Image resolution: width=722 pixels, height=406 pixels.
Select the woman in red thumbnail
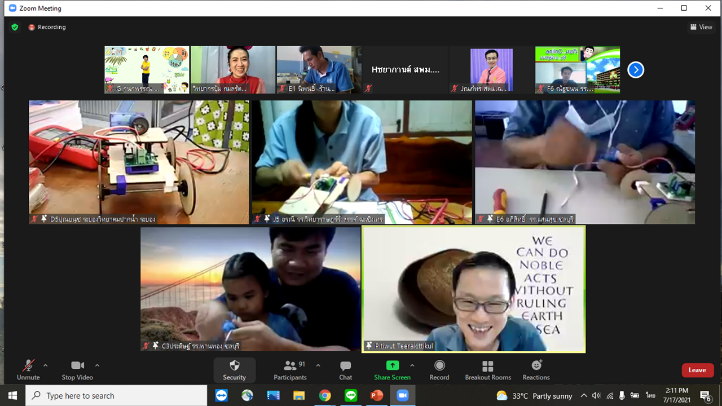[x=233, y=70]
